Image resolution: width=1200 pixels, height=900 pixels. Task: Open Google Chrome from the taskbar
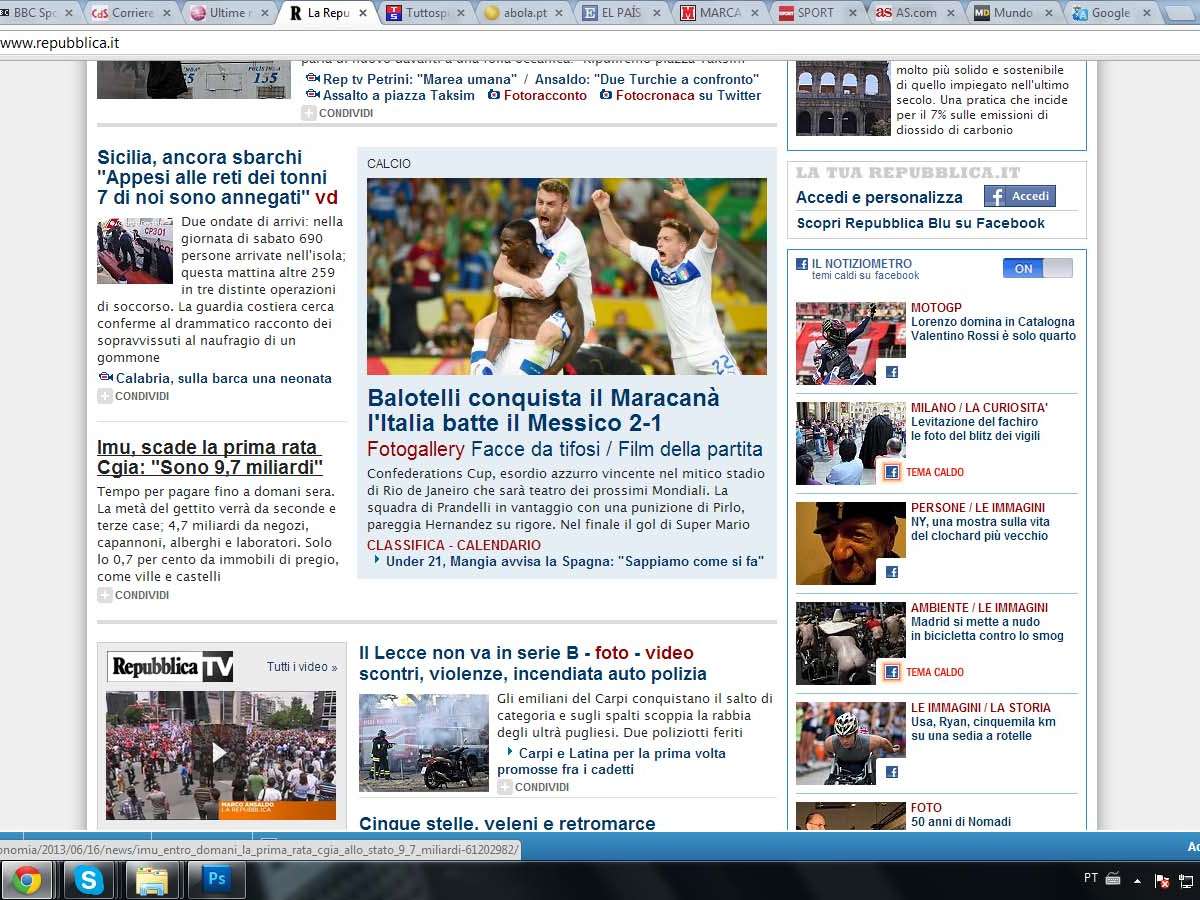pyautogui.click(x=27, y=880)
